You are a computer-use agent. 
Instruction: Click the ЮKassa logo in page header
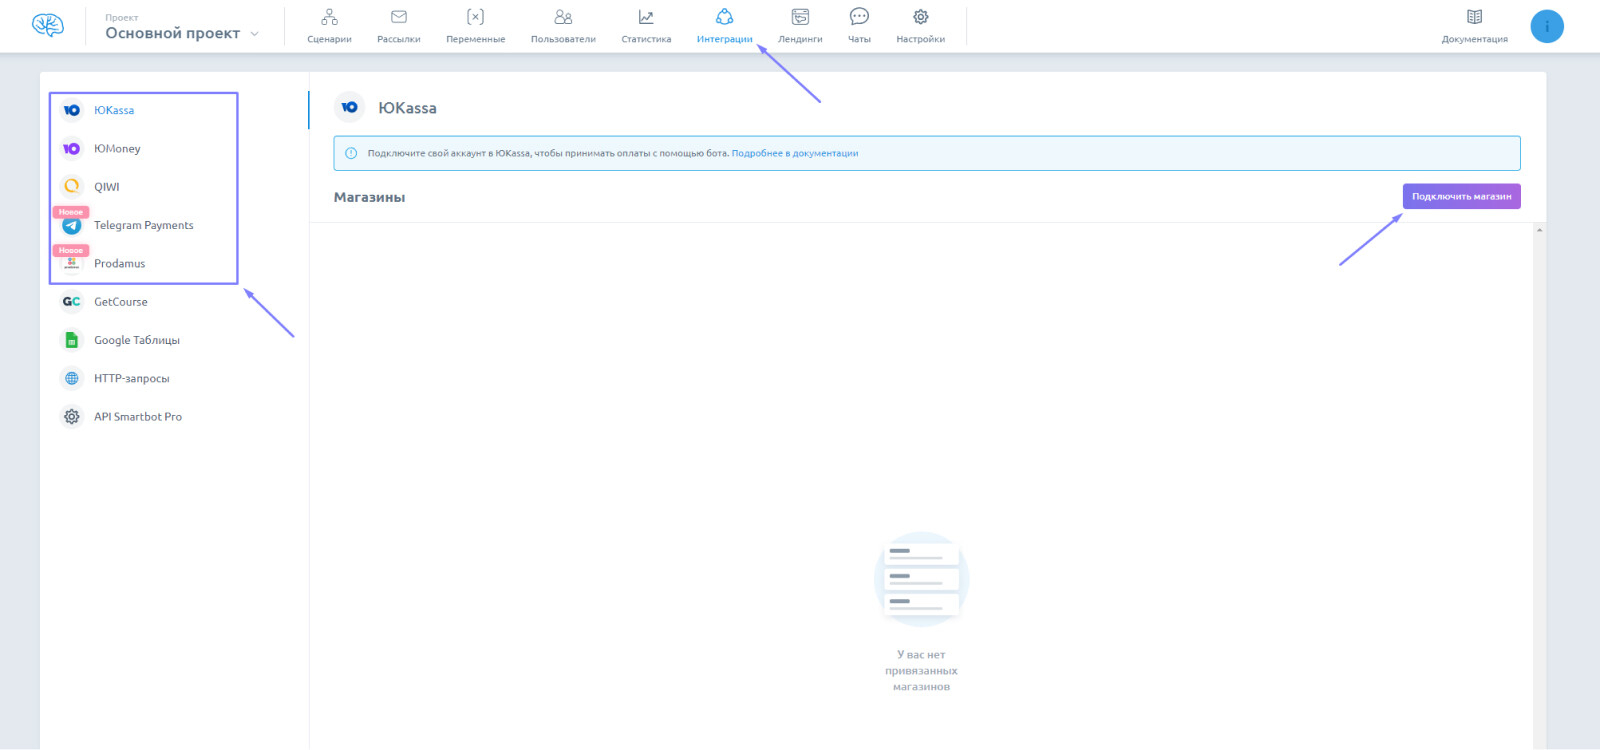(349, 107)
